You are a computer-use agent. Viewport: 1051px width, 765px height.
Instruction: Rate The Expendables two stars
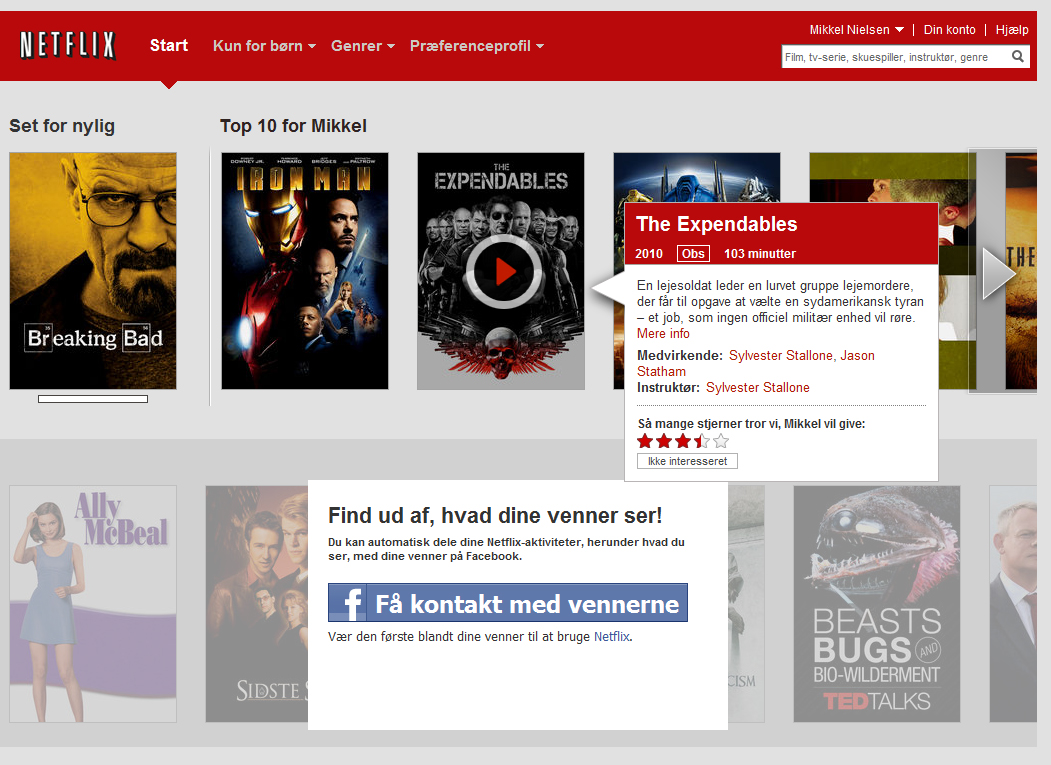click(x=664, y=441)
